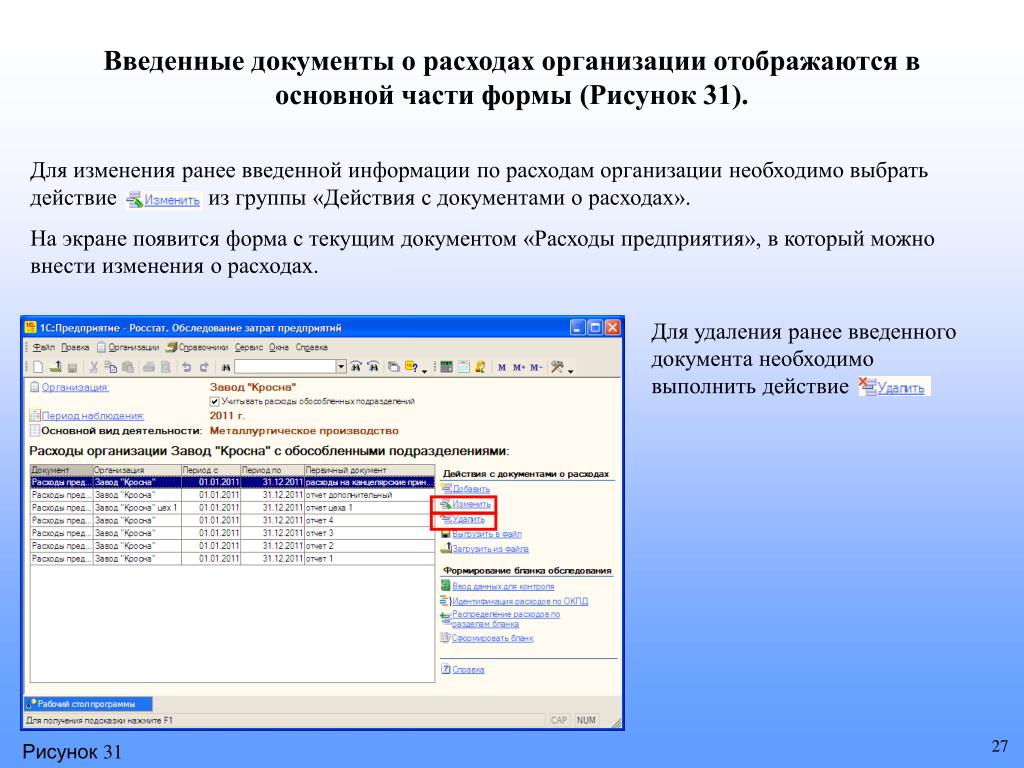Open the Правка menu
This screenshot has width=1024, height=768.
(75, 347)
